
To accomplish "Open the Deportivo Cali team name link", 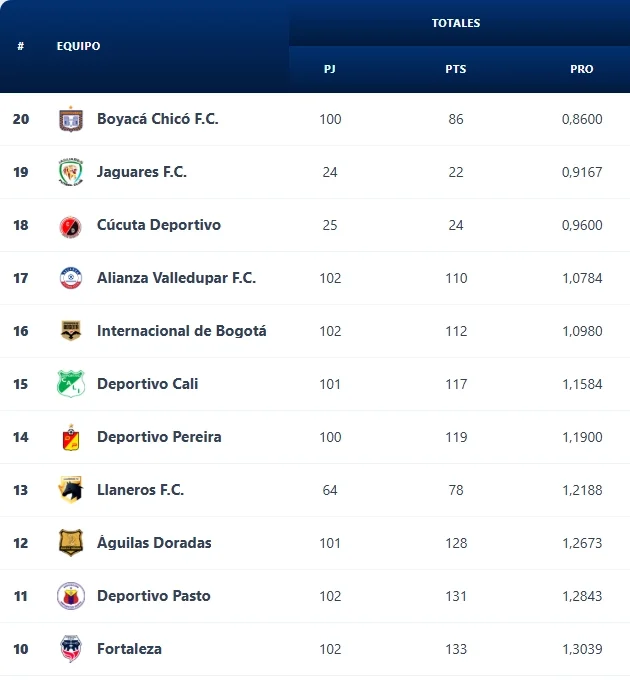I will (x=148, y=384).
